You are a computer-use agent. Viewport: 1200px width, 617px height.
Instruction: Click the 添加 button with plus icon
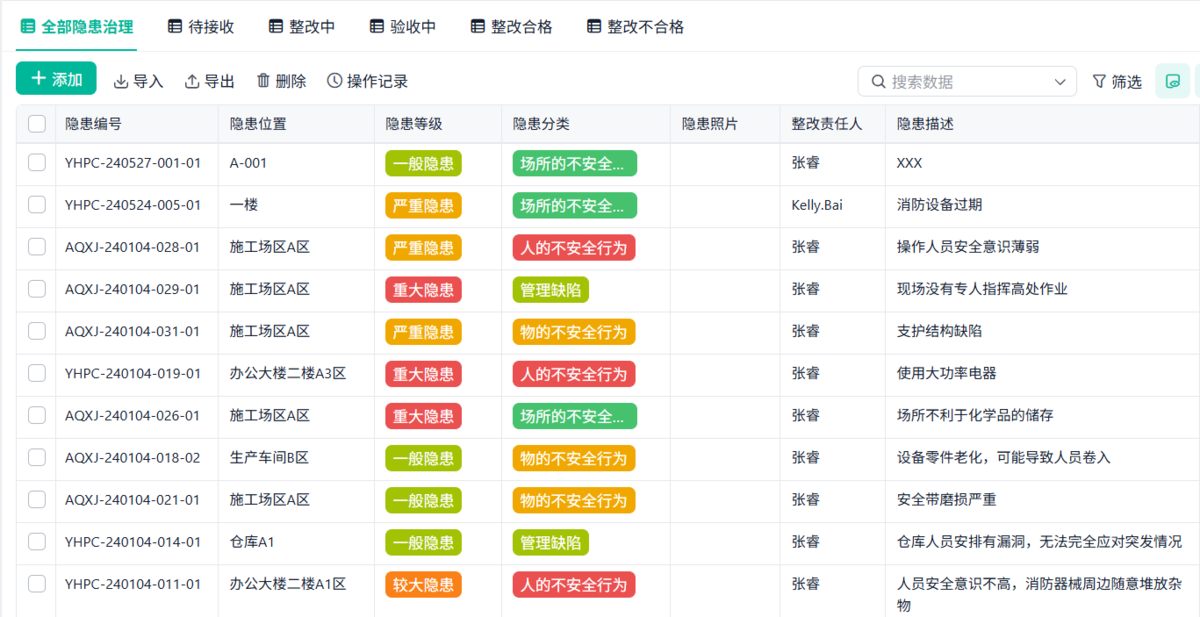56,79
